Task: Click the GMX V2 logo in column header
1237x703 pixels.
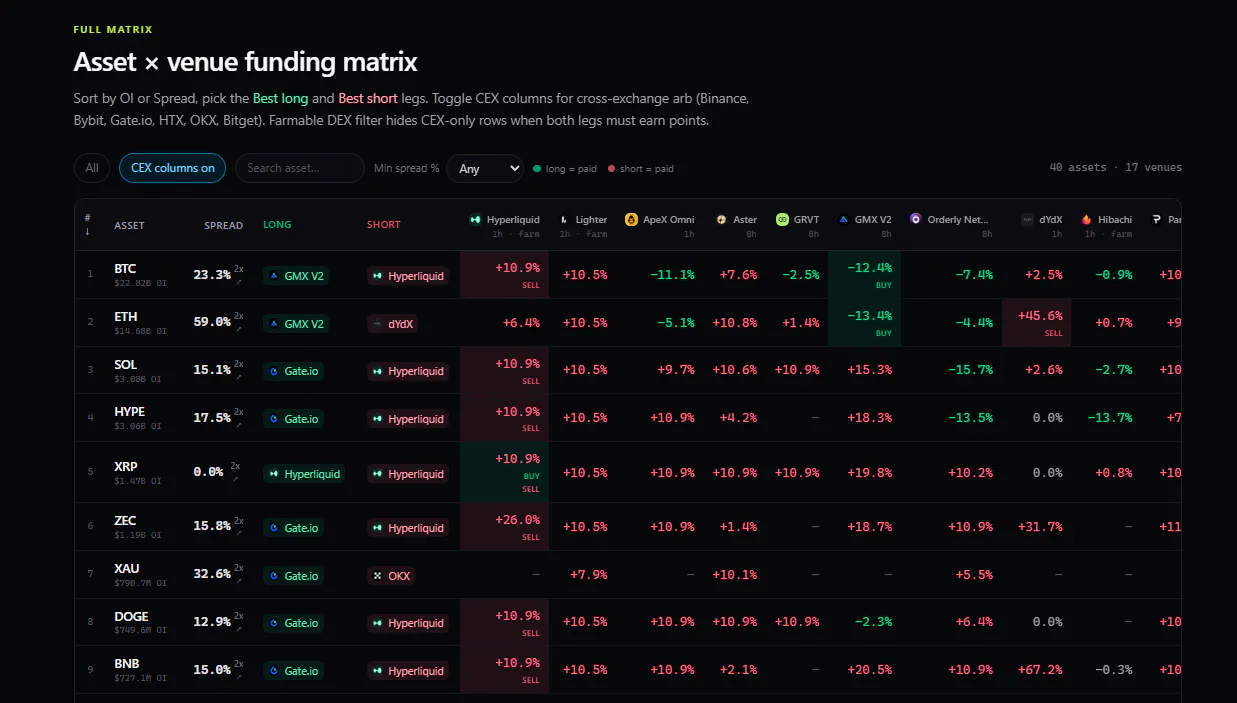Action: [843, 219]
